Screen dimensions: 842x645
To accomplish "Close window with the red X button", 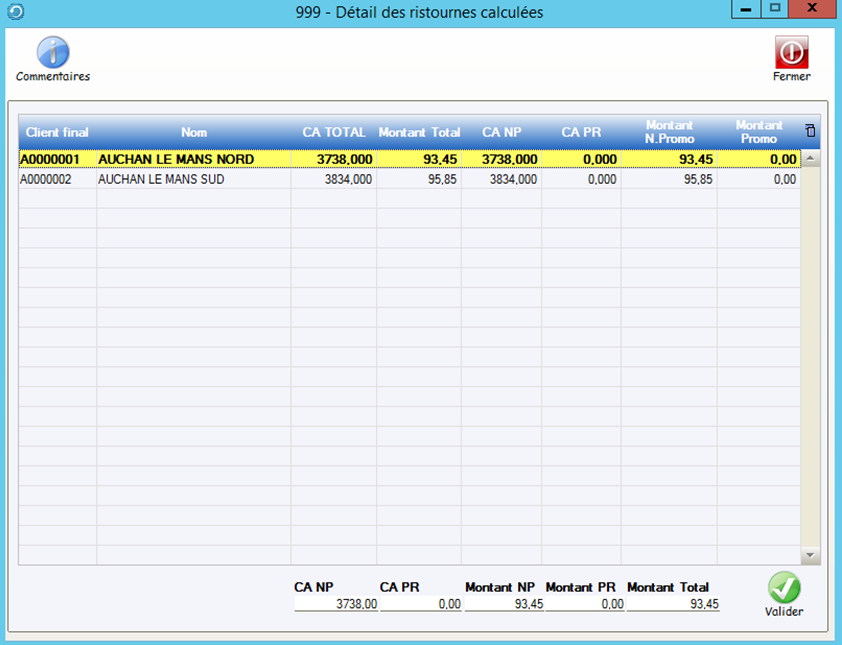I will [x=813, y=9].
